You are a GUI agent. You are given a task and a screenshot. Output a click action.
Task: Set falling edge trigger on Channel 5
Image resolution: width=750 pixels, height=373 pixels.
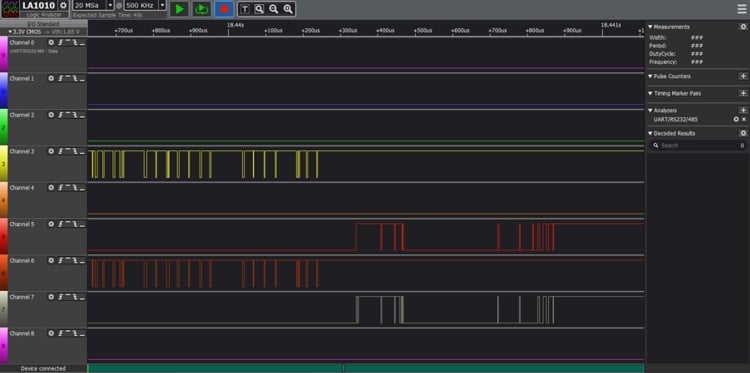[x=75, y=224]
